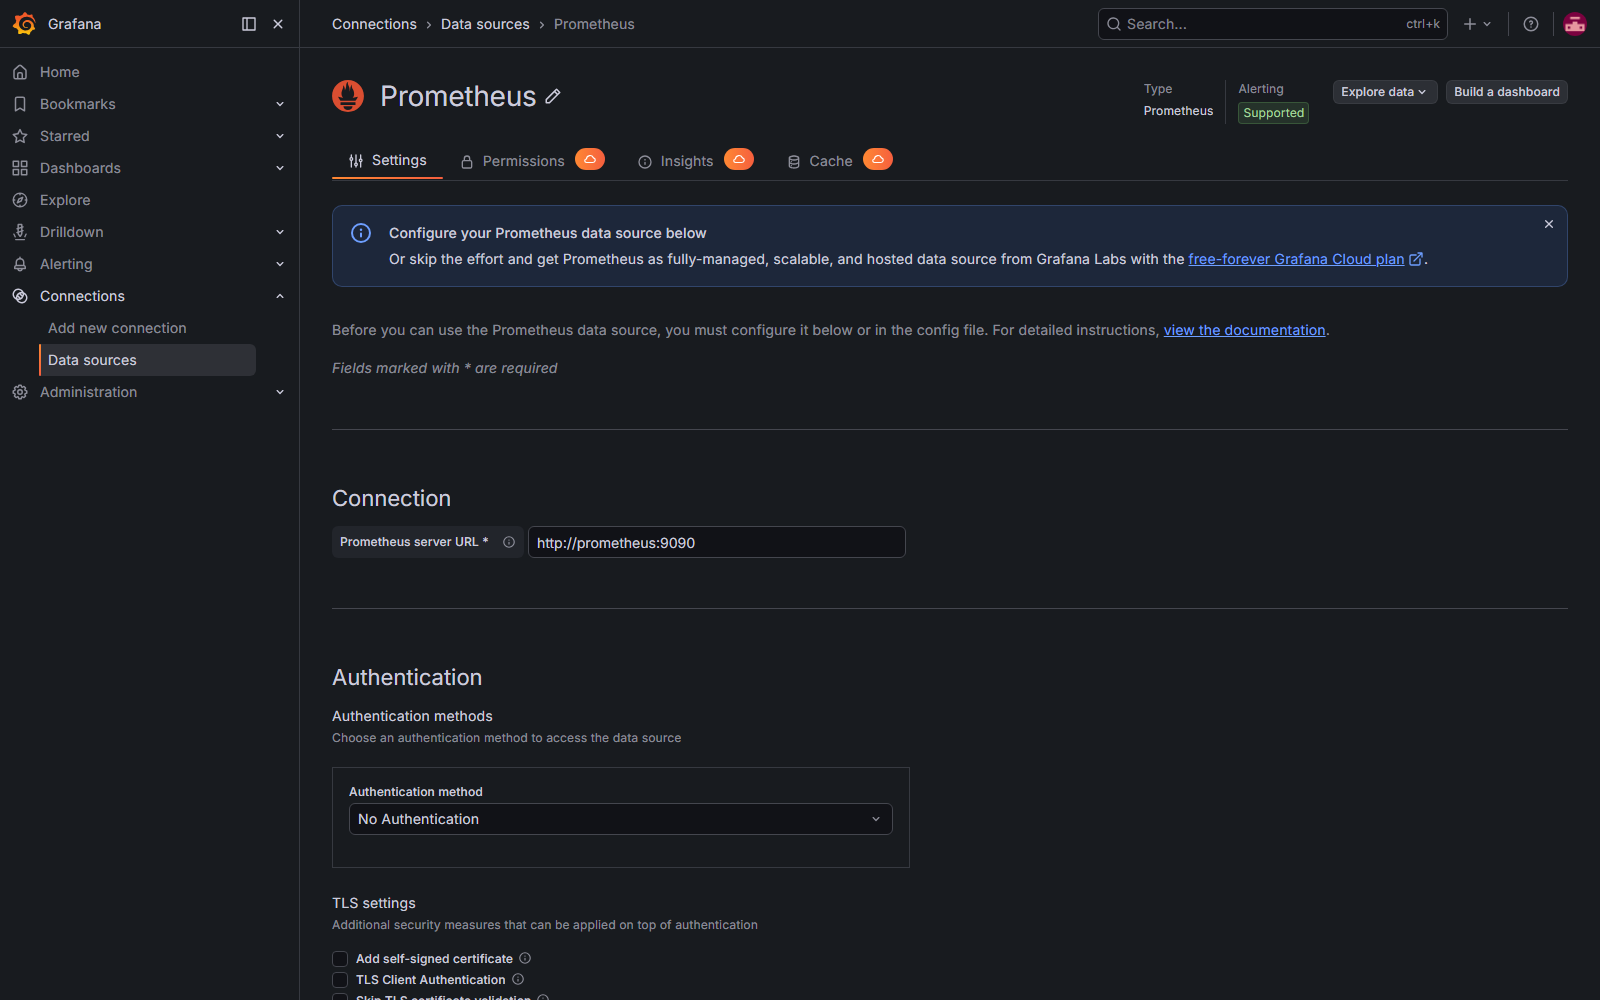Open the Explore data dropdown
The height and width of the screenshot is (1000, 1600).
(x=1385, y=92)
